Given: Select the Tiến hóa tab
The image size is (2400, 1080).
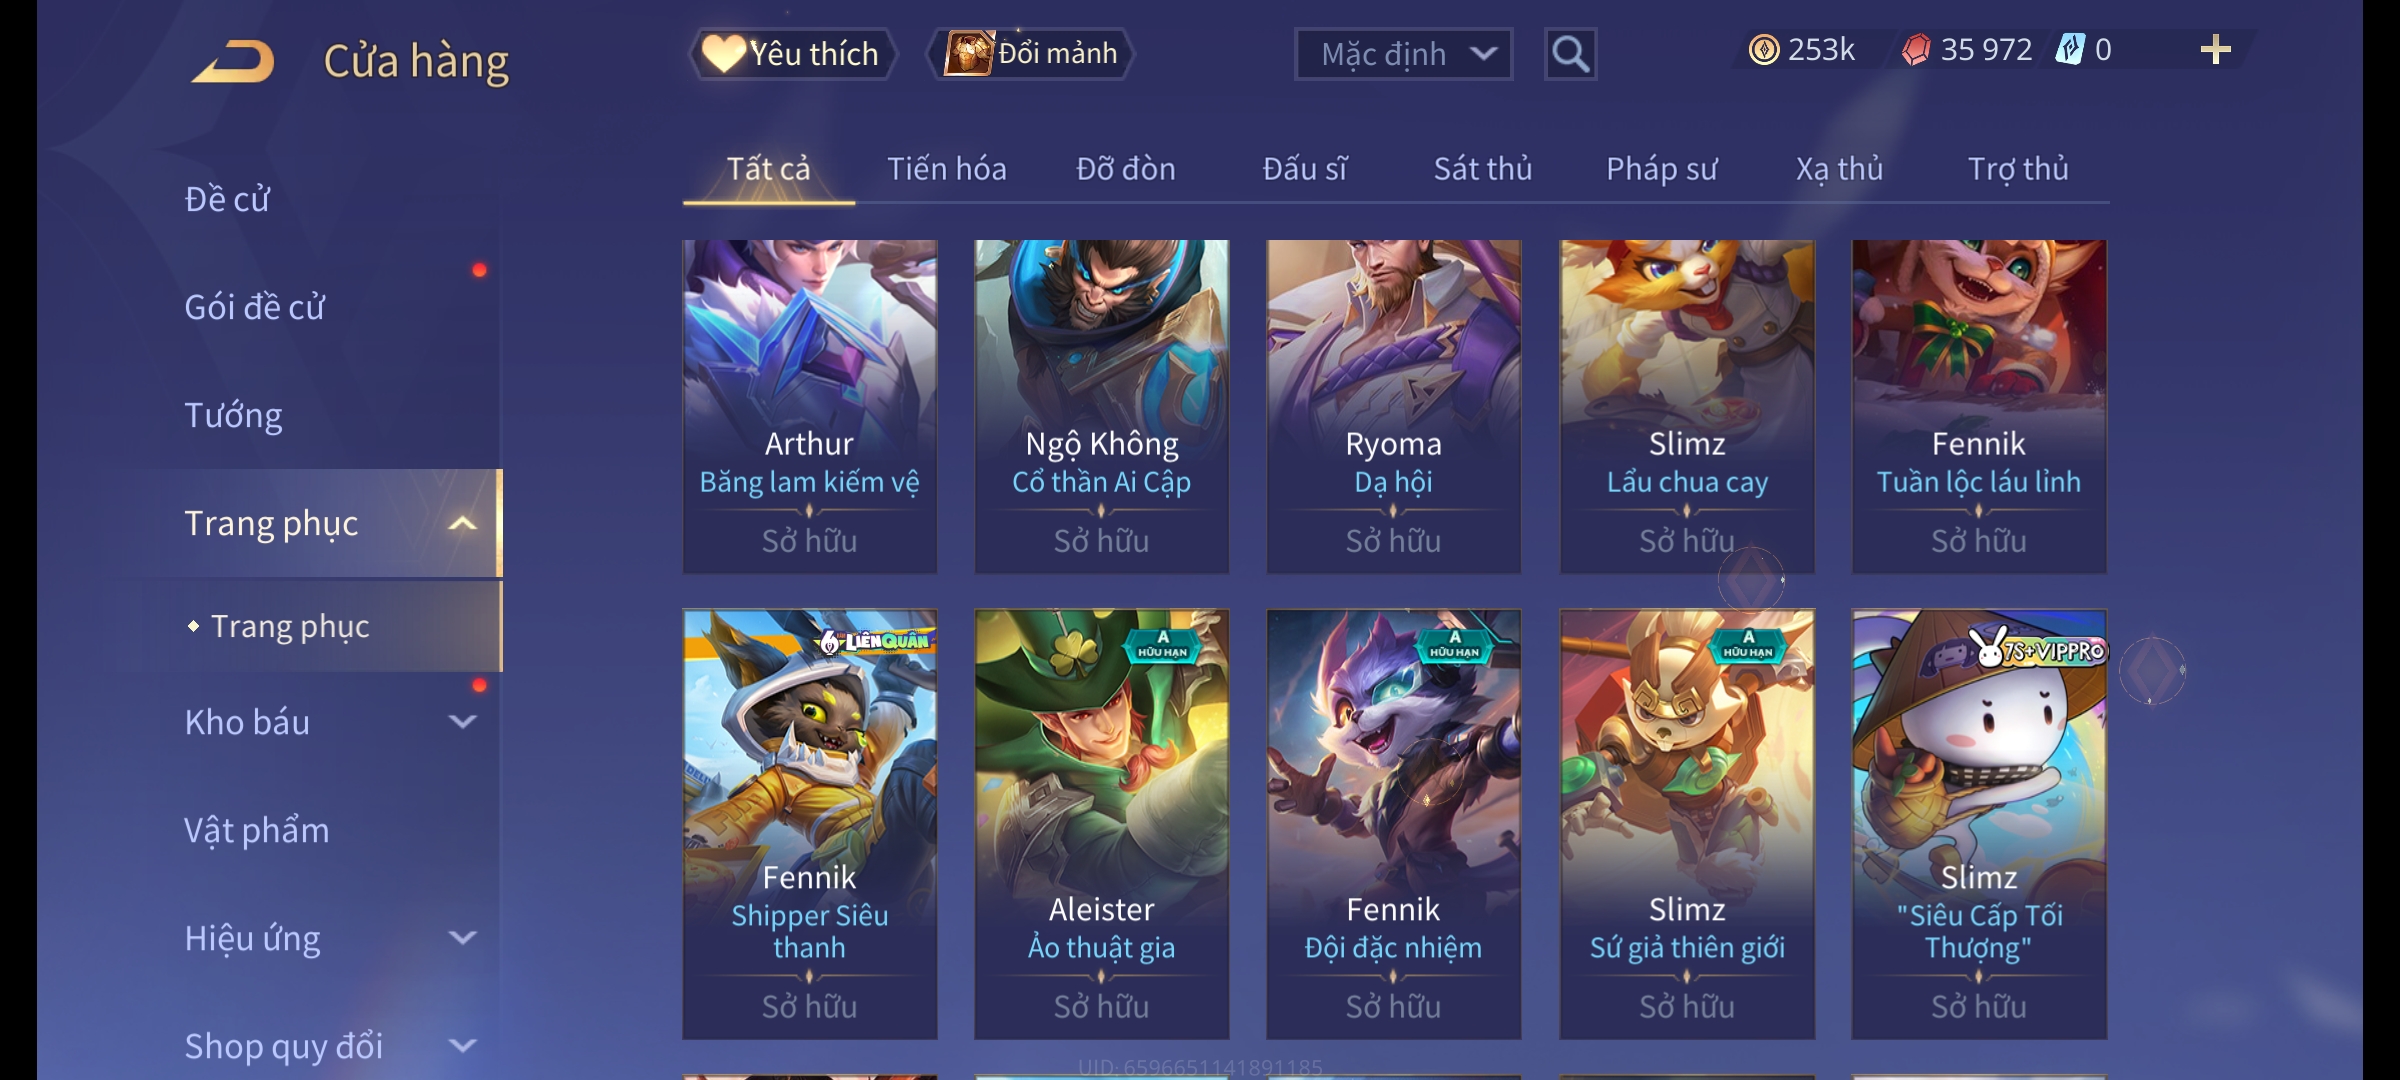Looking at the screenshot, I should pos(946,169).
